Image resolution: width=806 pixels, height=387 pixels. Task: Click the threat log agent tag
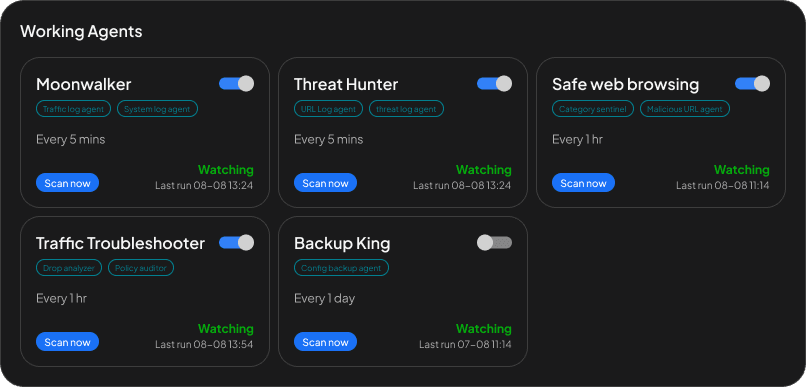pyautogui.click(x=406, y=109)
